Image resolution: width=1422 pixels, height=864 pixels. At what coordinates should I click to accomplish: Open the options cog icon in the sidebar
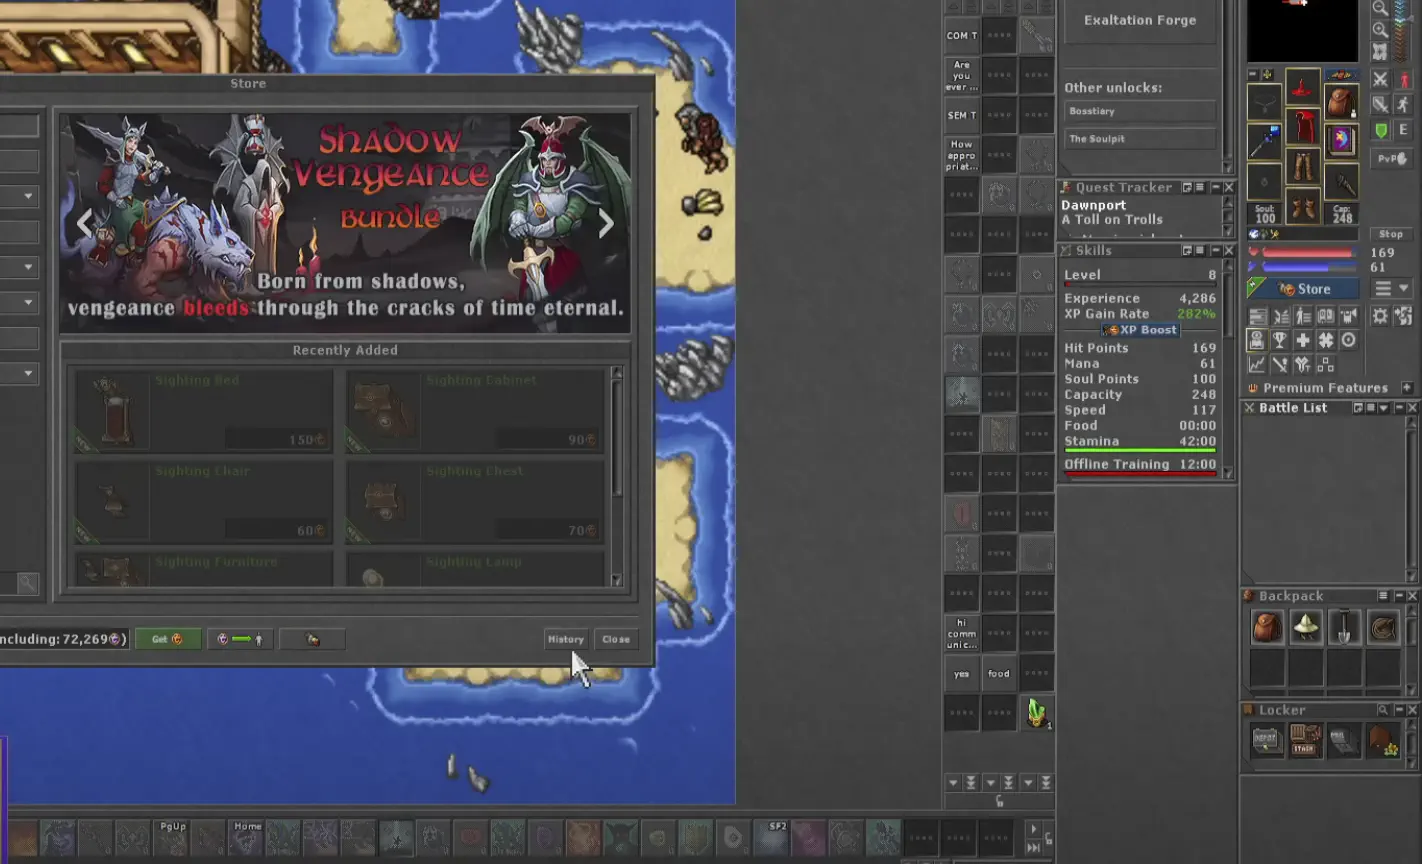point(1380,316)
